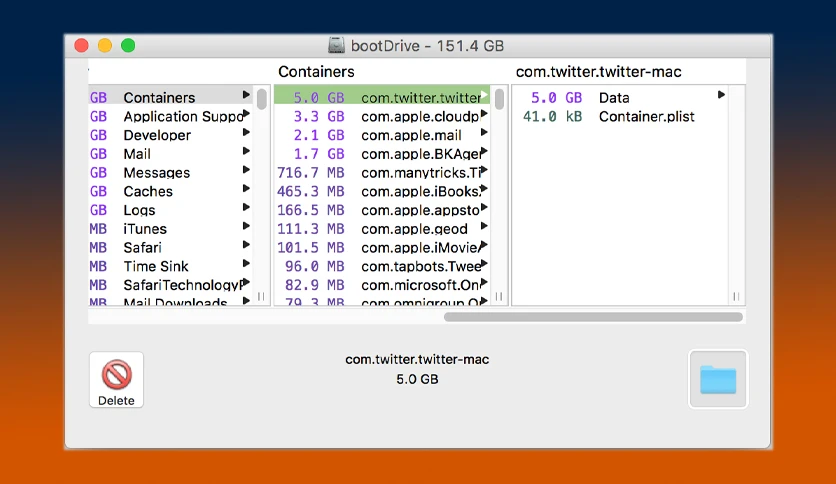Click the Containers column resize handle

[499, 296]
